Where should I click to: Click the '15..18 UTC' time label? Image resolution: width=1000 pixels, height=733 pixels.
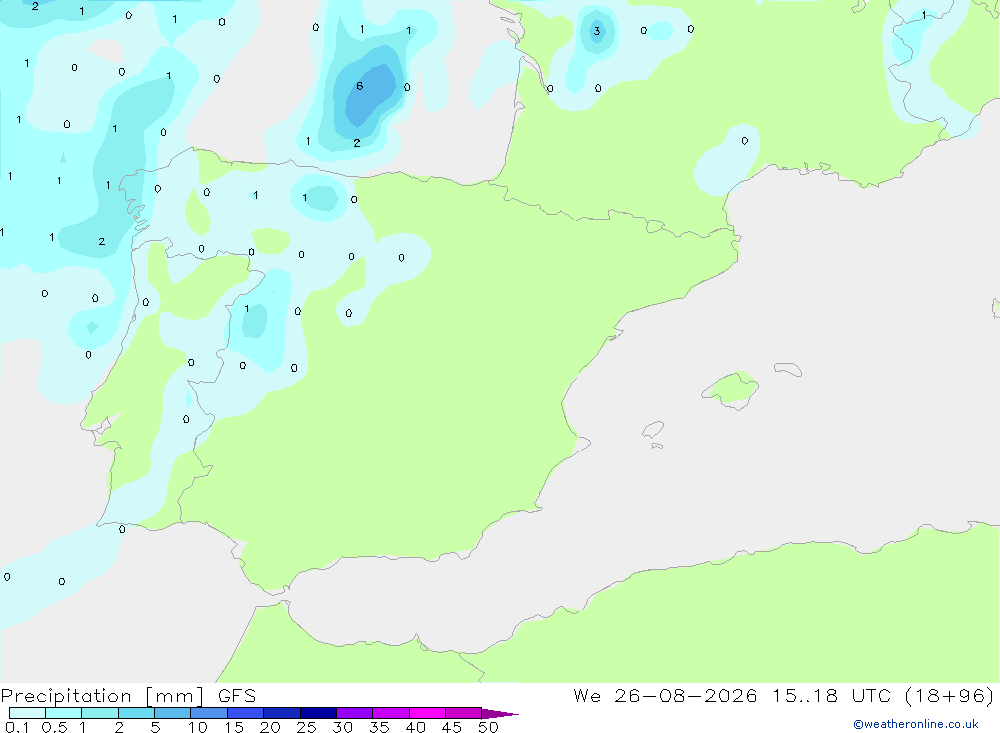(831, 695)
